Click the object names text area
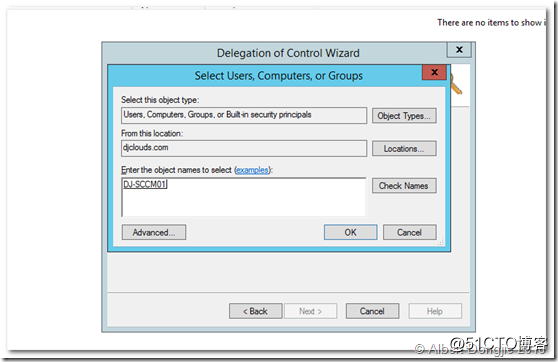Viewport: 558px width, 362px height. 244,197
